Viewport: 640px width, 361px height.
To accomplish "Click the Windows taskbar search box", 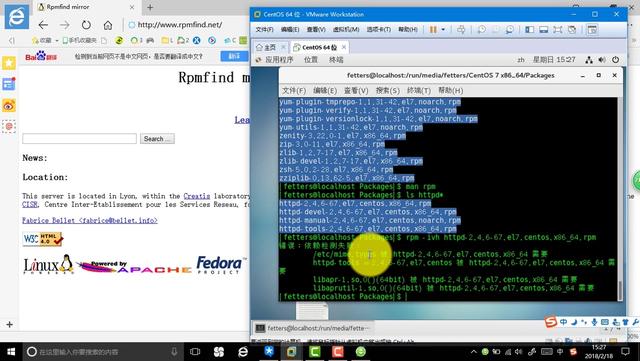I will (x=102, y=352).
